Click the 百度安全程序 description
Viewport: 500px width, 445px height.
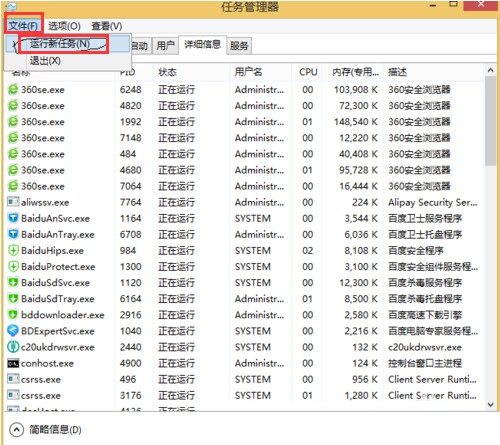click(x=416, y=251)
